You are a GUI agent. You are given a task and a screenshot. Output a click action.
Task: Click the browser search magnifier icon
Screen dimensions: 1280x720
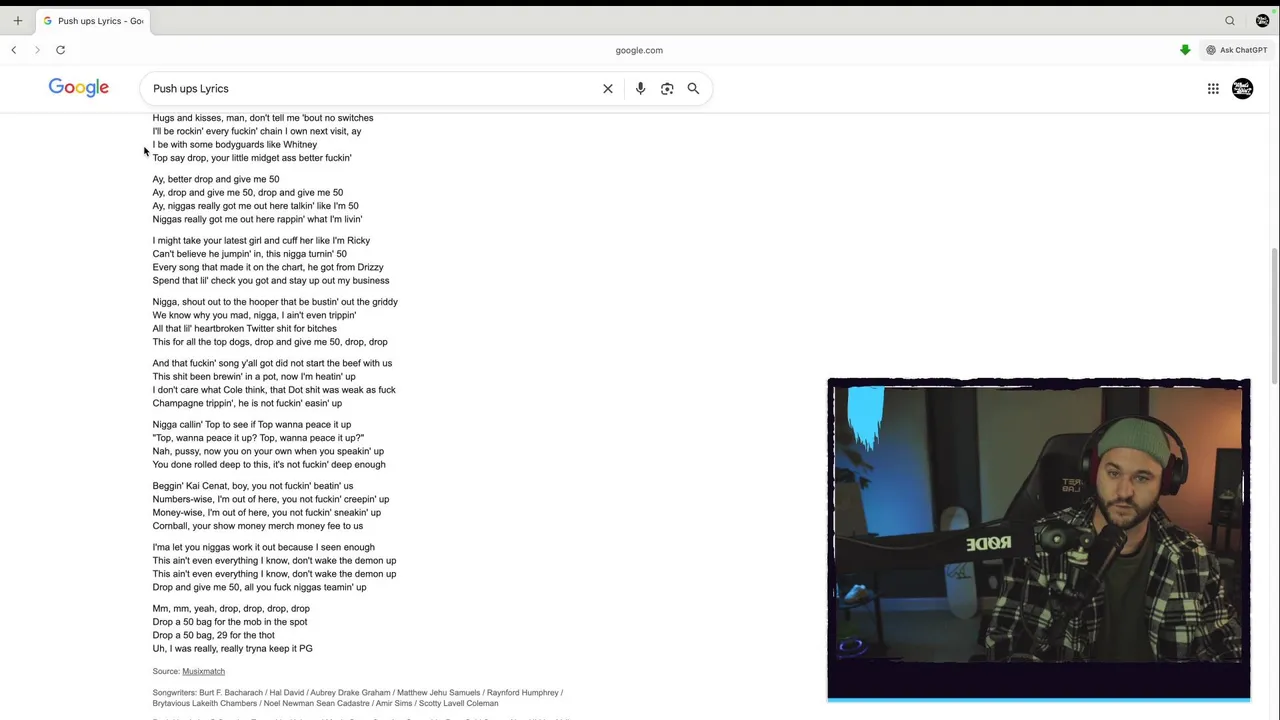click(1230, 21)
